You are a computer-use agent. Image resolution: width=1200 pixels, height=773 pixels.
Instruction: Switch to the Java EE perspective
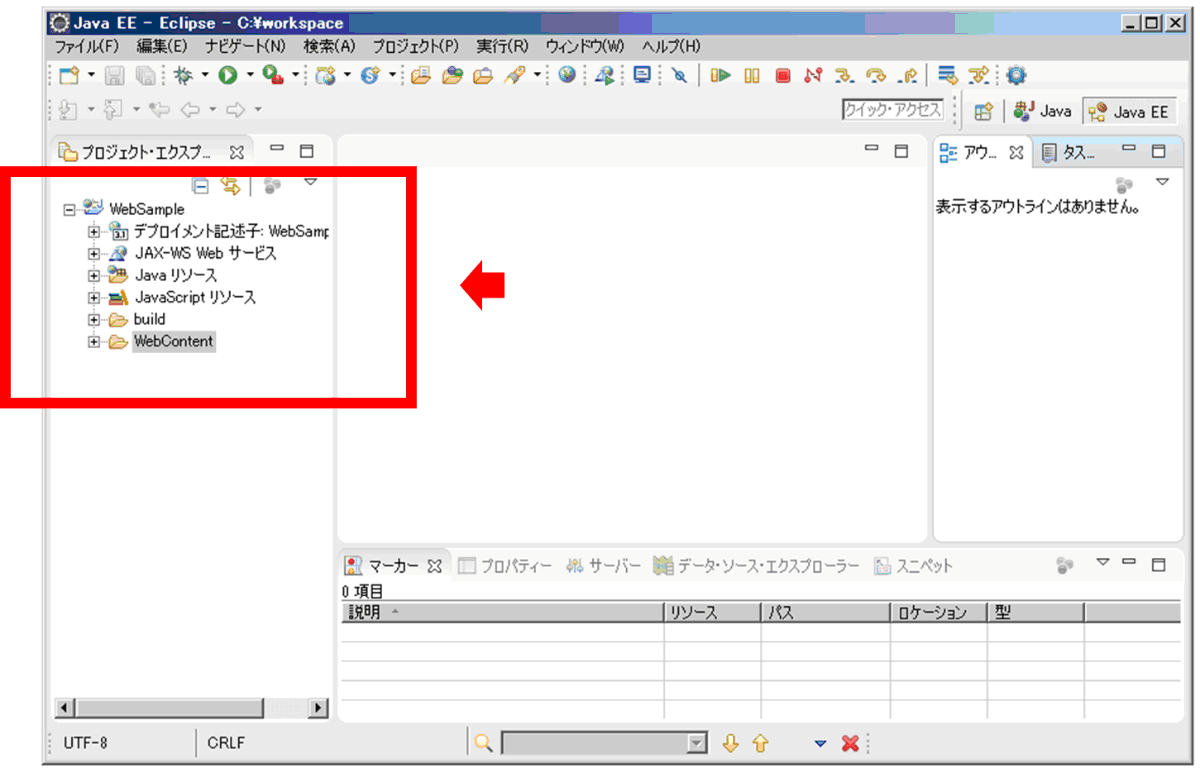[x=1129, y=112]
